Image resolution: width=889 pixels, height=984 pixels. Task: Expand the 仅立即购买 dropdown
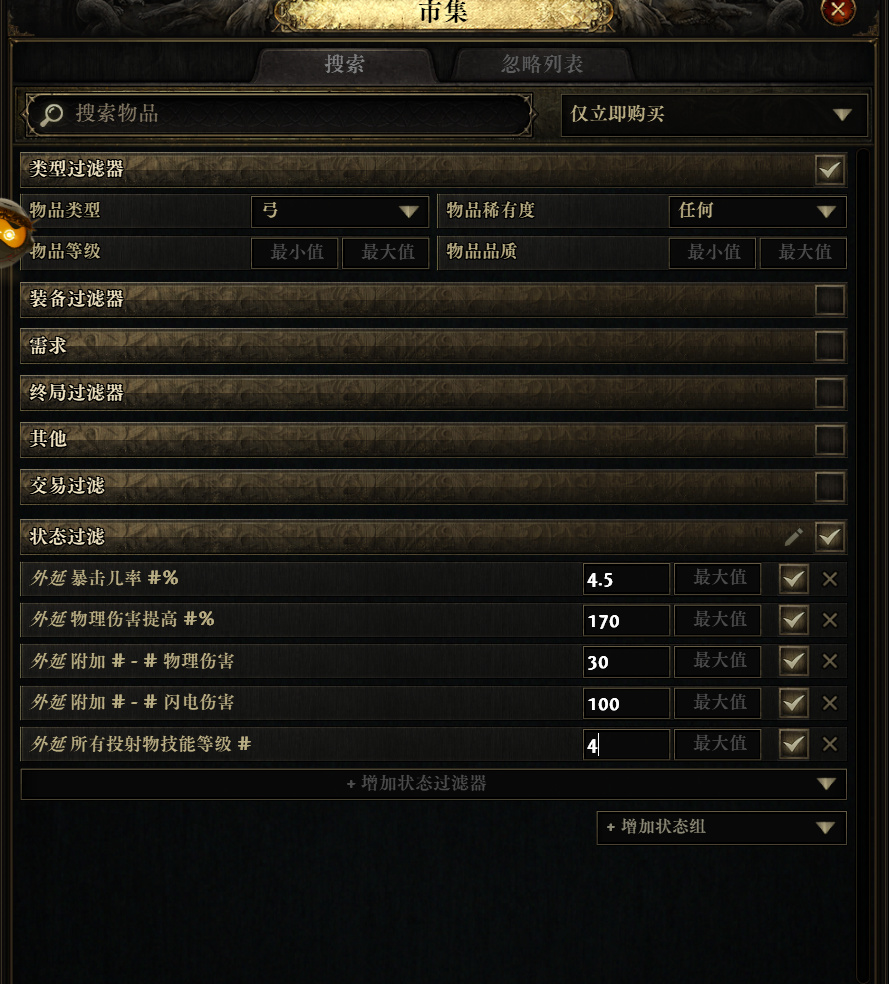click(x=715, y=115)
